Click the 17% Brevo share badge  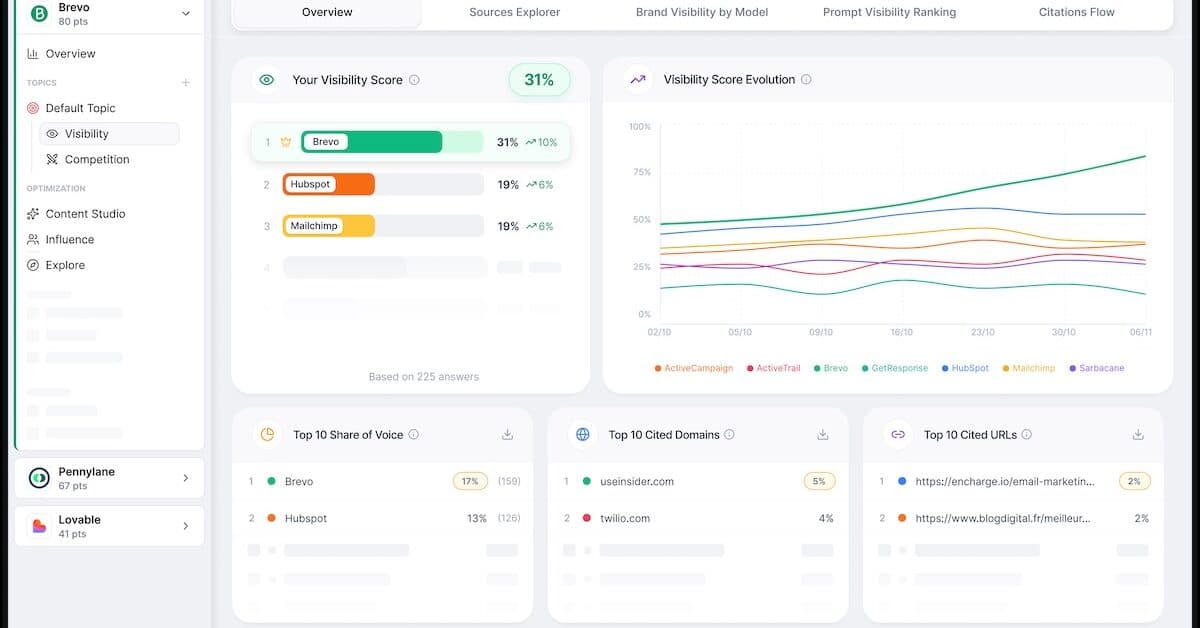[469, 482]
